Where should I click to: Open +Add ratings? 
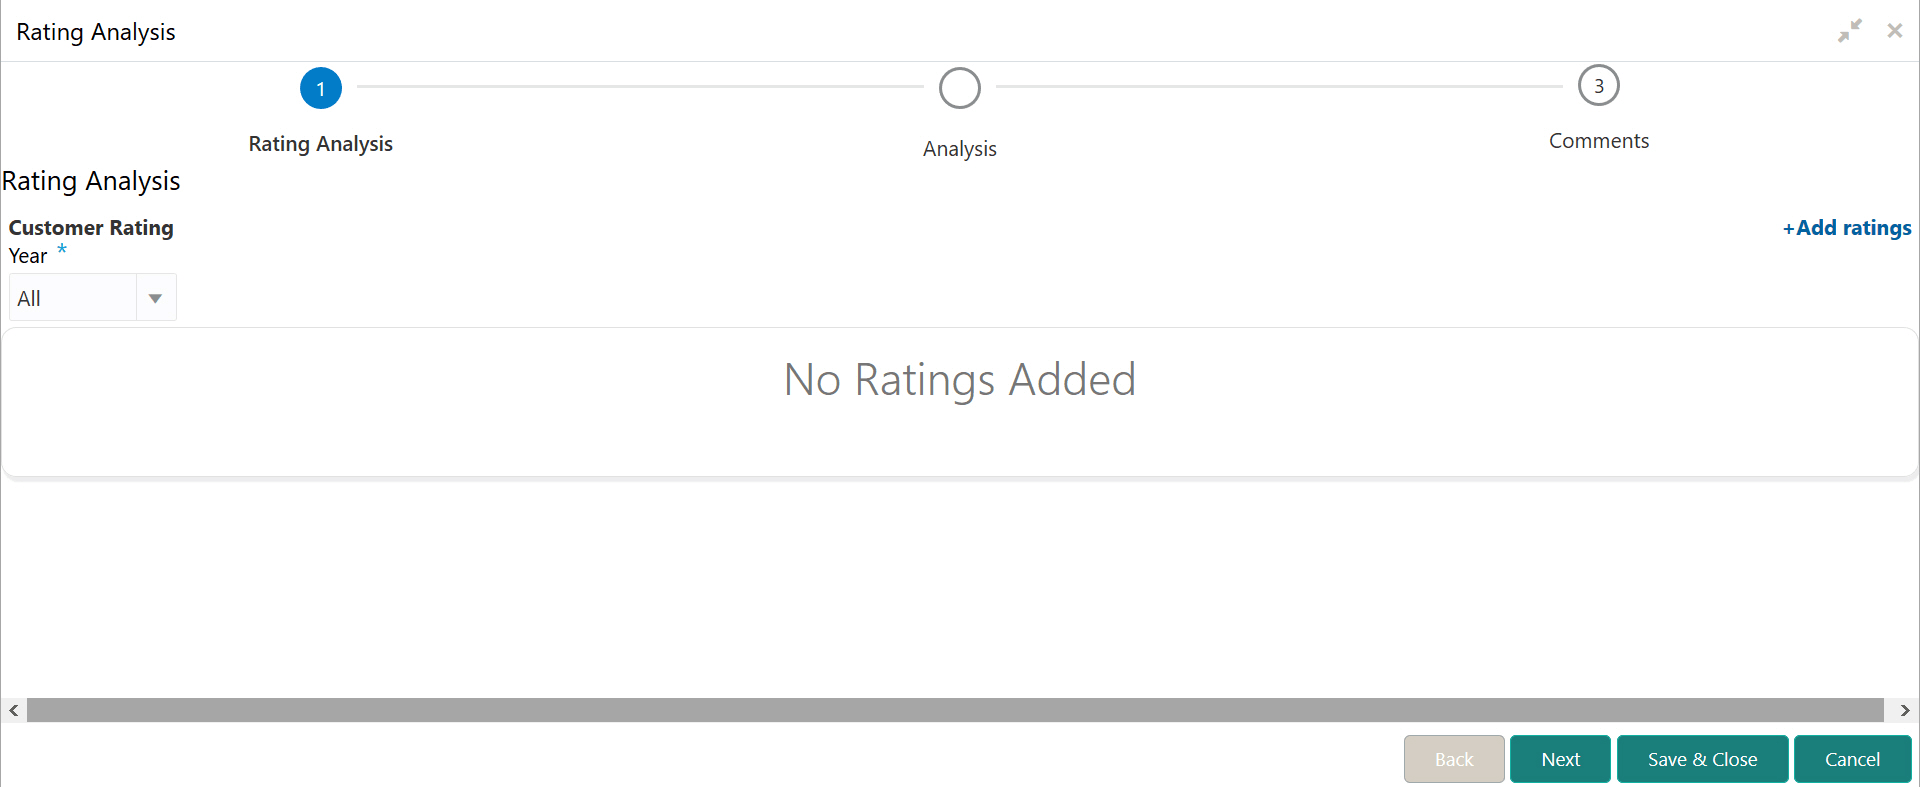coord(1846,228)
